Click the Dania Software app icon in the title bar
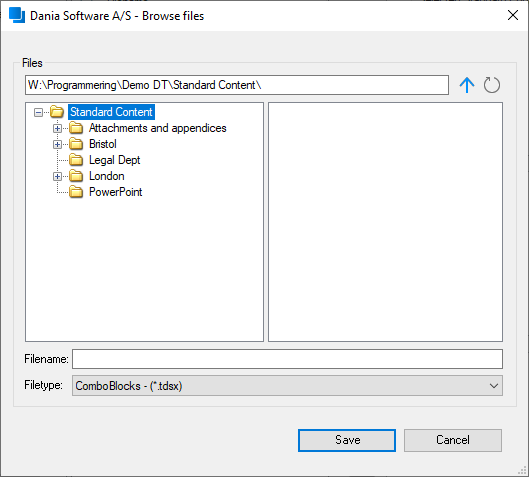The image size is (529, 477). (17, 16)
